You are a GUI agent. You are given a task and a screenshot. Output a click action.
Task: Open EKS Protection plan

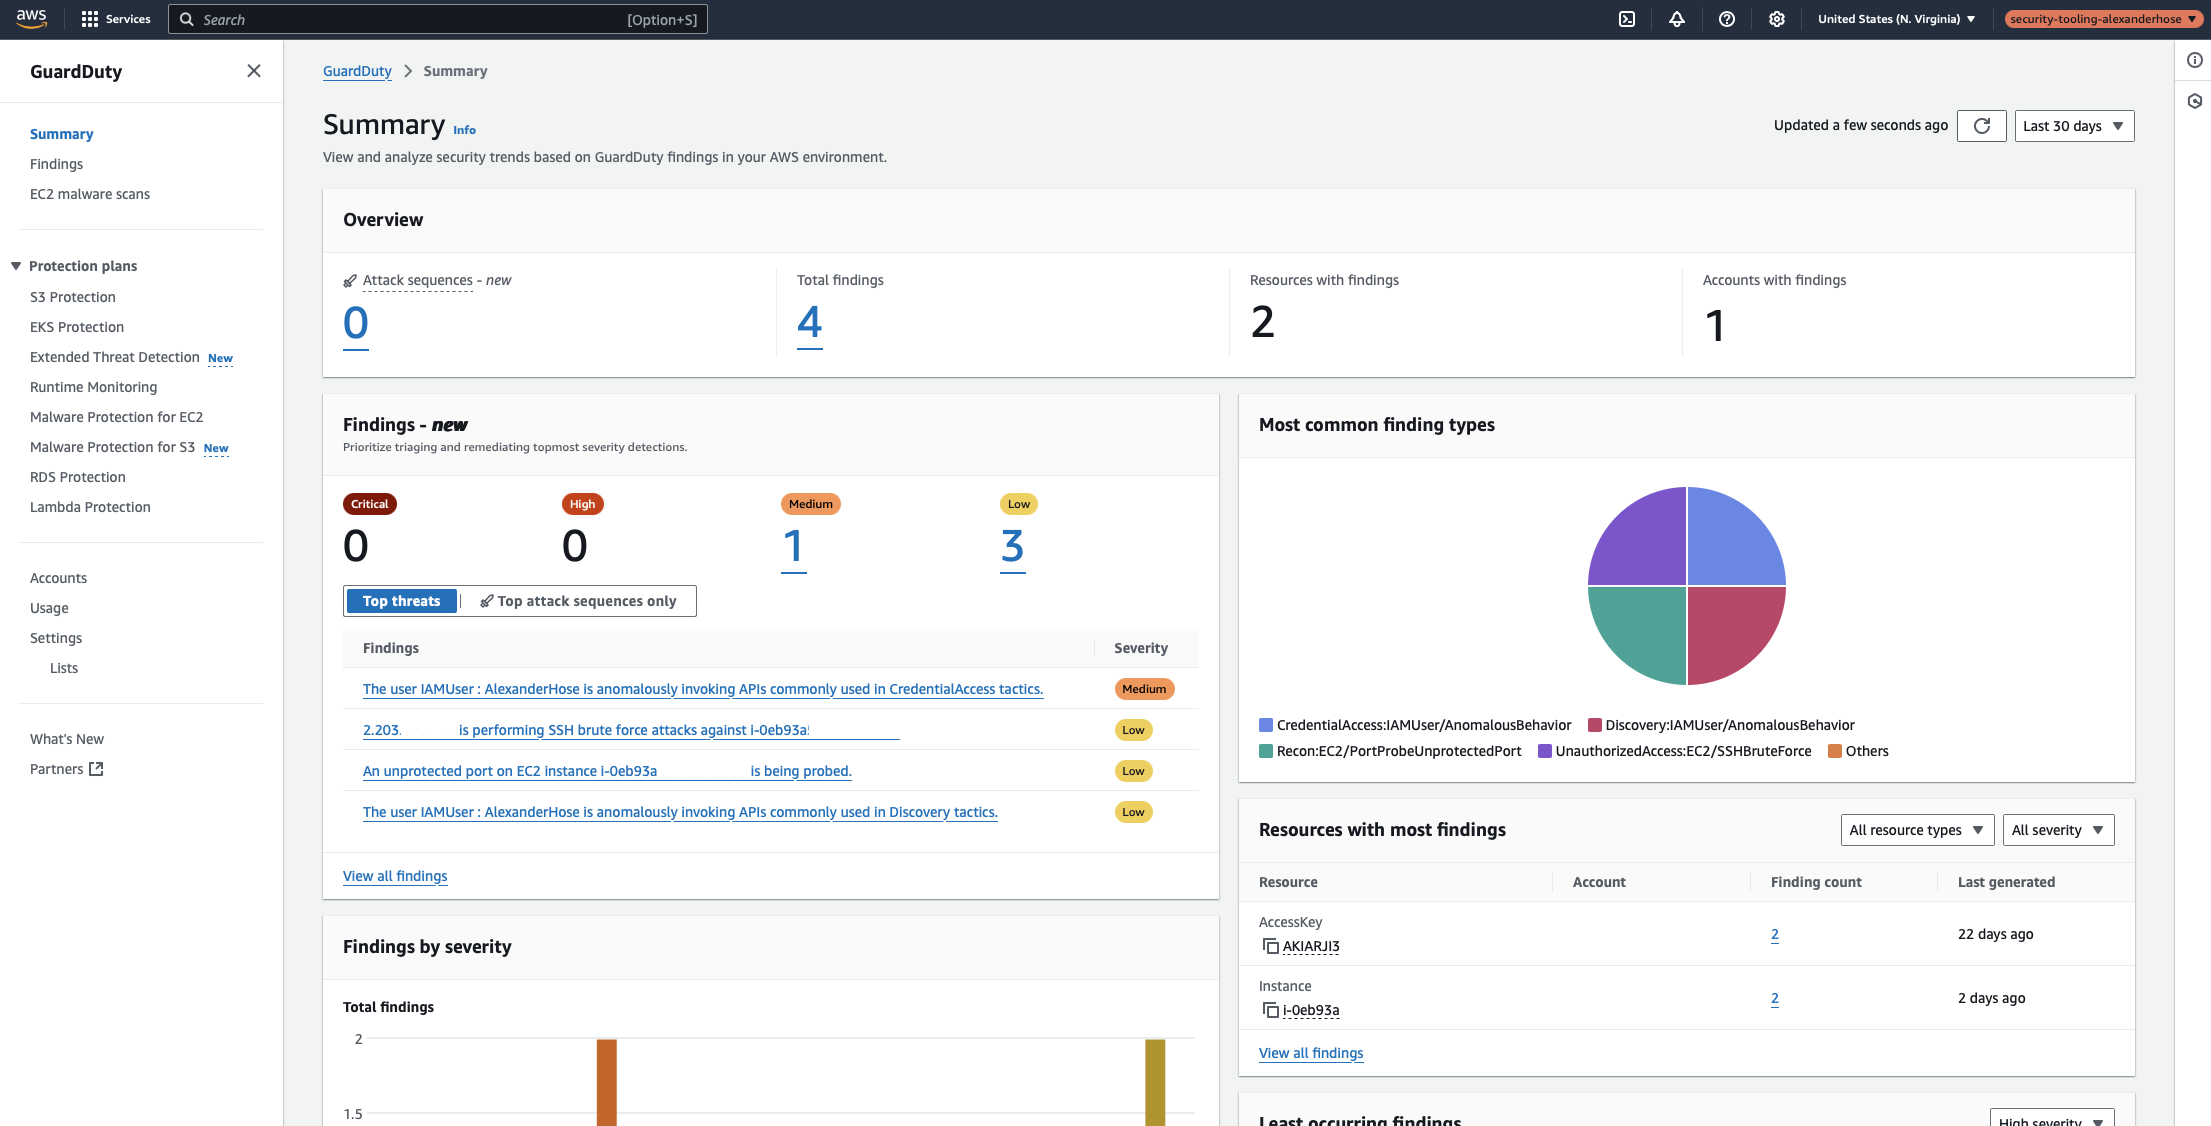coord(77,327)
